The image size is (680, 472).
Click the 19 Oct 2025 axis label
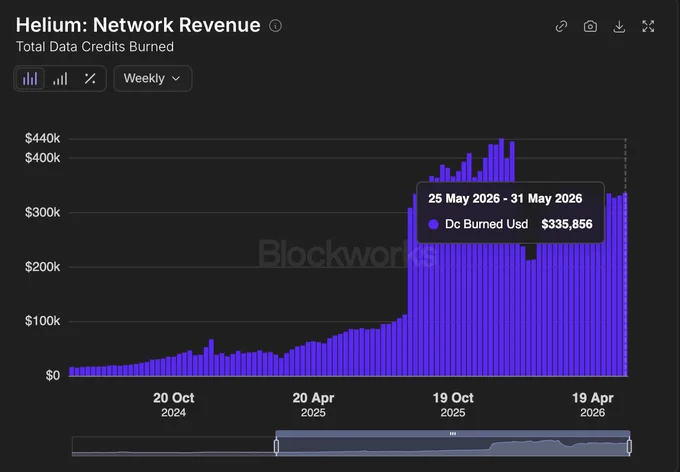453,404
